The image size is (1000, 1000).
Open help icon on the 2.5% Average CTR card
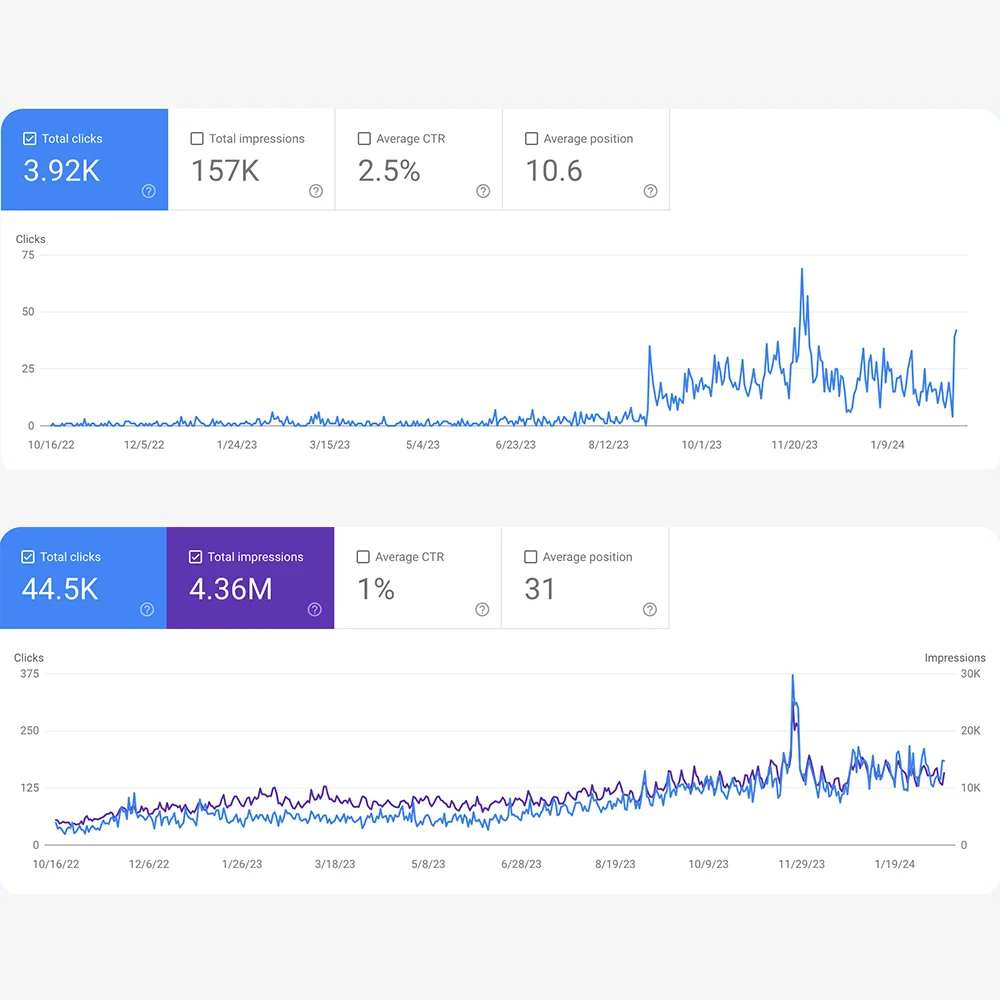point(483,191)
